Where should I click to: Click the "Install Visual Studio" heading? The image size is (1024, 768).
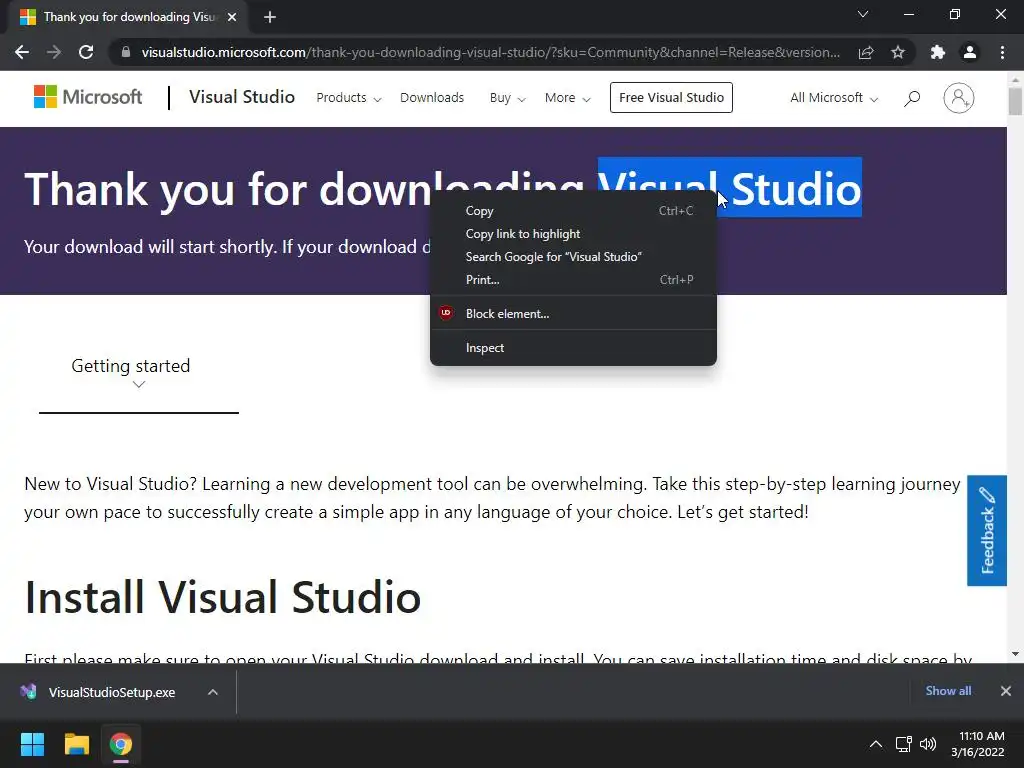coord(223,597)
